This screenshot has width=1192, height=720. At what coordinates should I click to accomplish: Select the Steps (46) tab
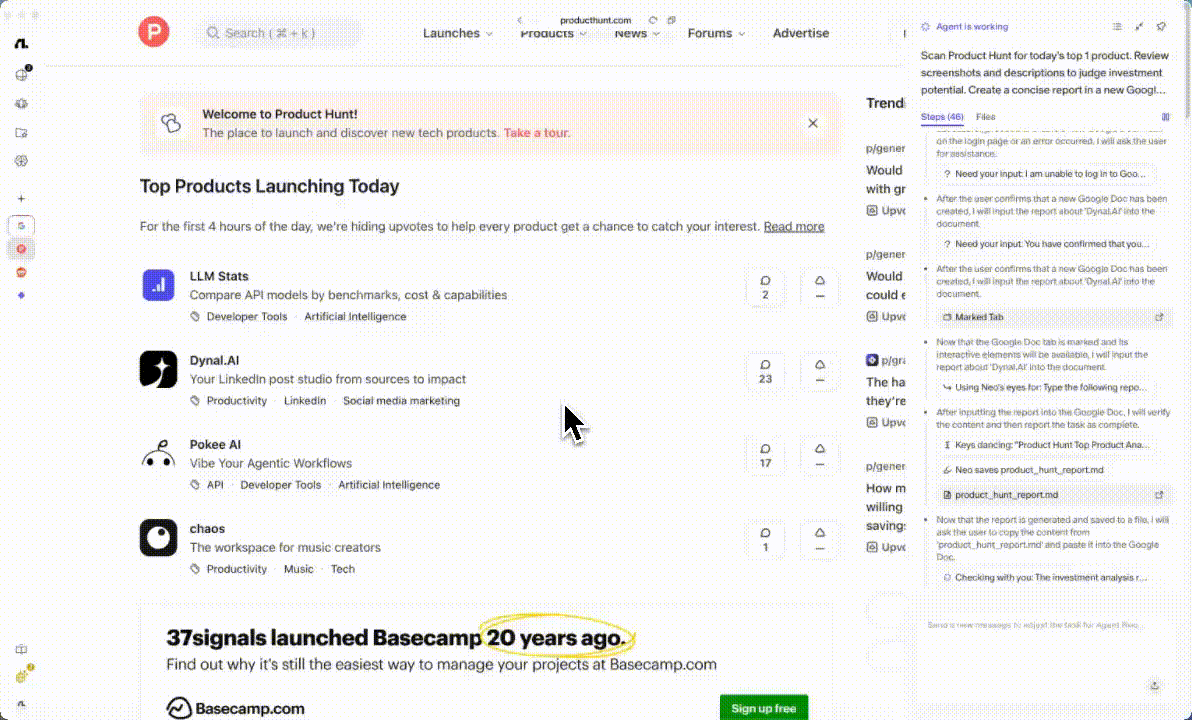pos(941,117)
